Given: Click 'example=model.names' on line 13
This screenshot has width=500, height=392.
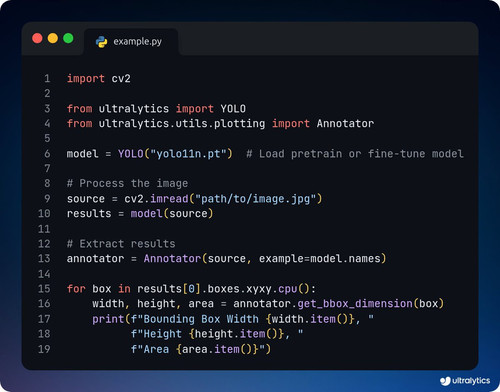Looking at the screenshot, I should tap(320, 259).
